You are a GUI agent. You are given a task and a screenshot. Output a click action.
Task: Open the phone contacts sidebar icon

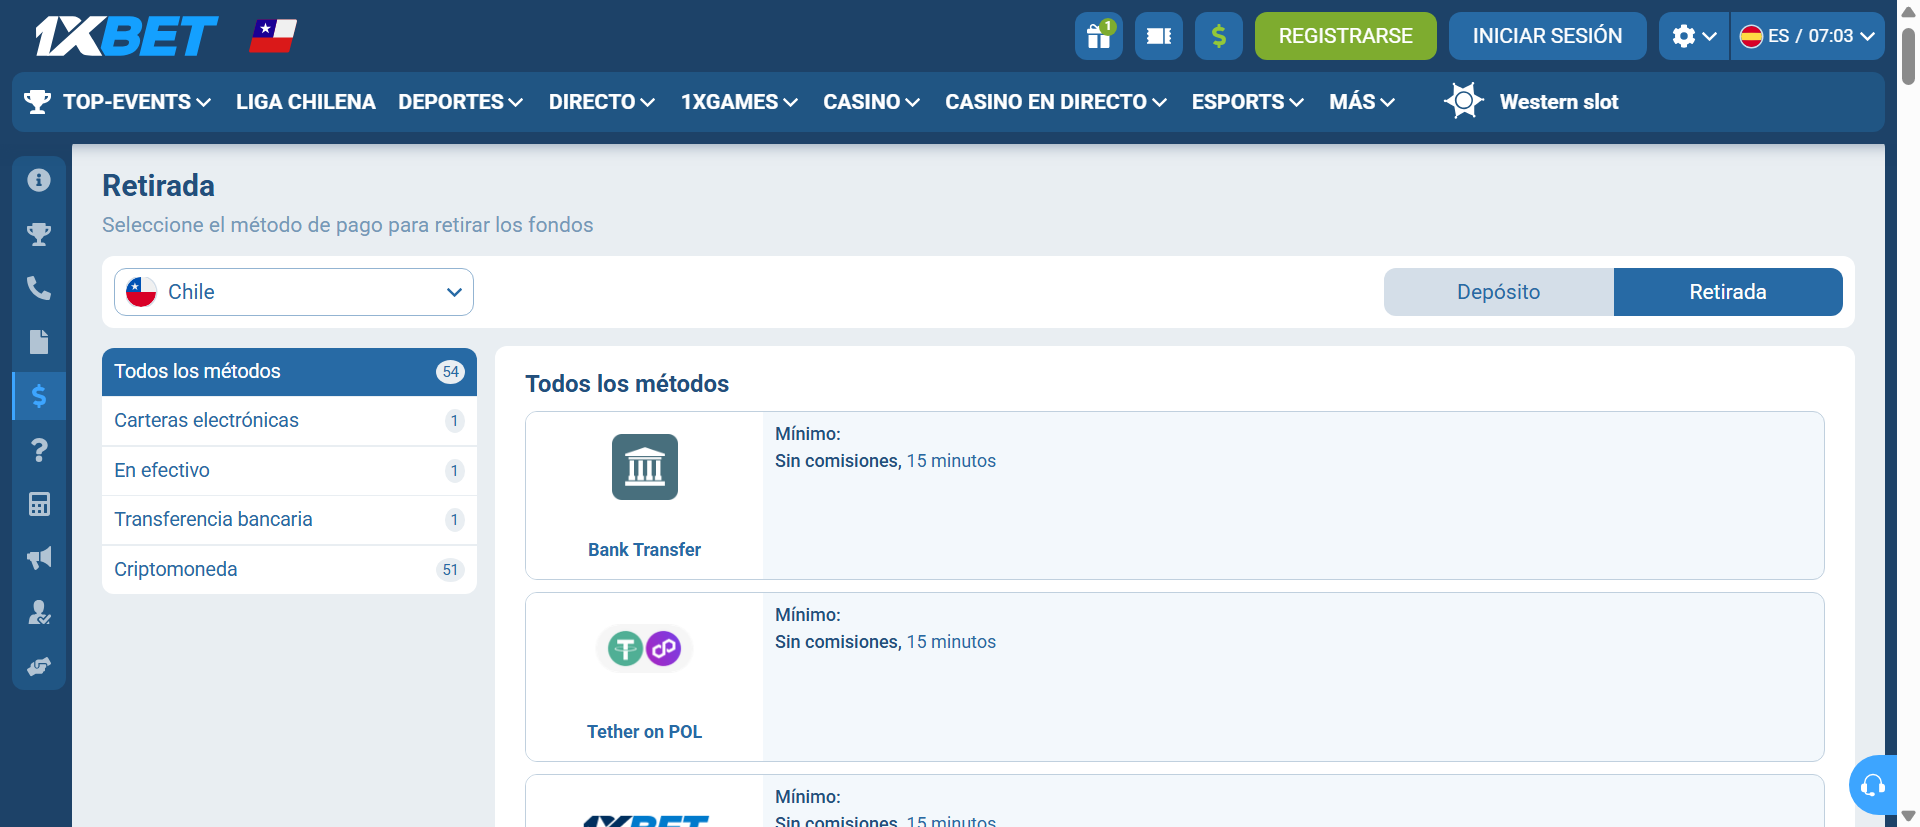39,288
